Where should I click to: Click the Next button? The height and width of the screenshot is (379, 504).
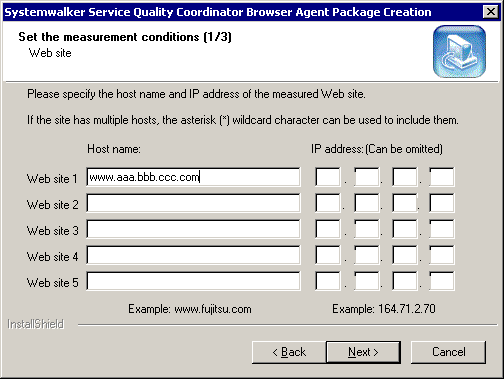tap(363, 352)
